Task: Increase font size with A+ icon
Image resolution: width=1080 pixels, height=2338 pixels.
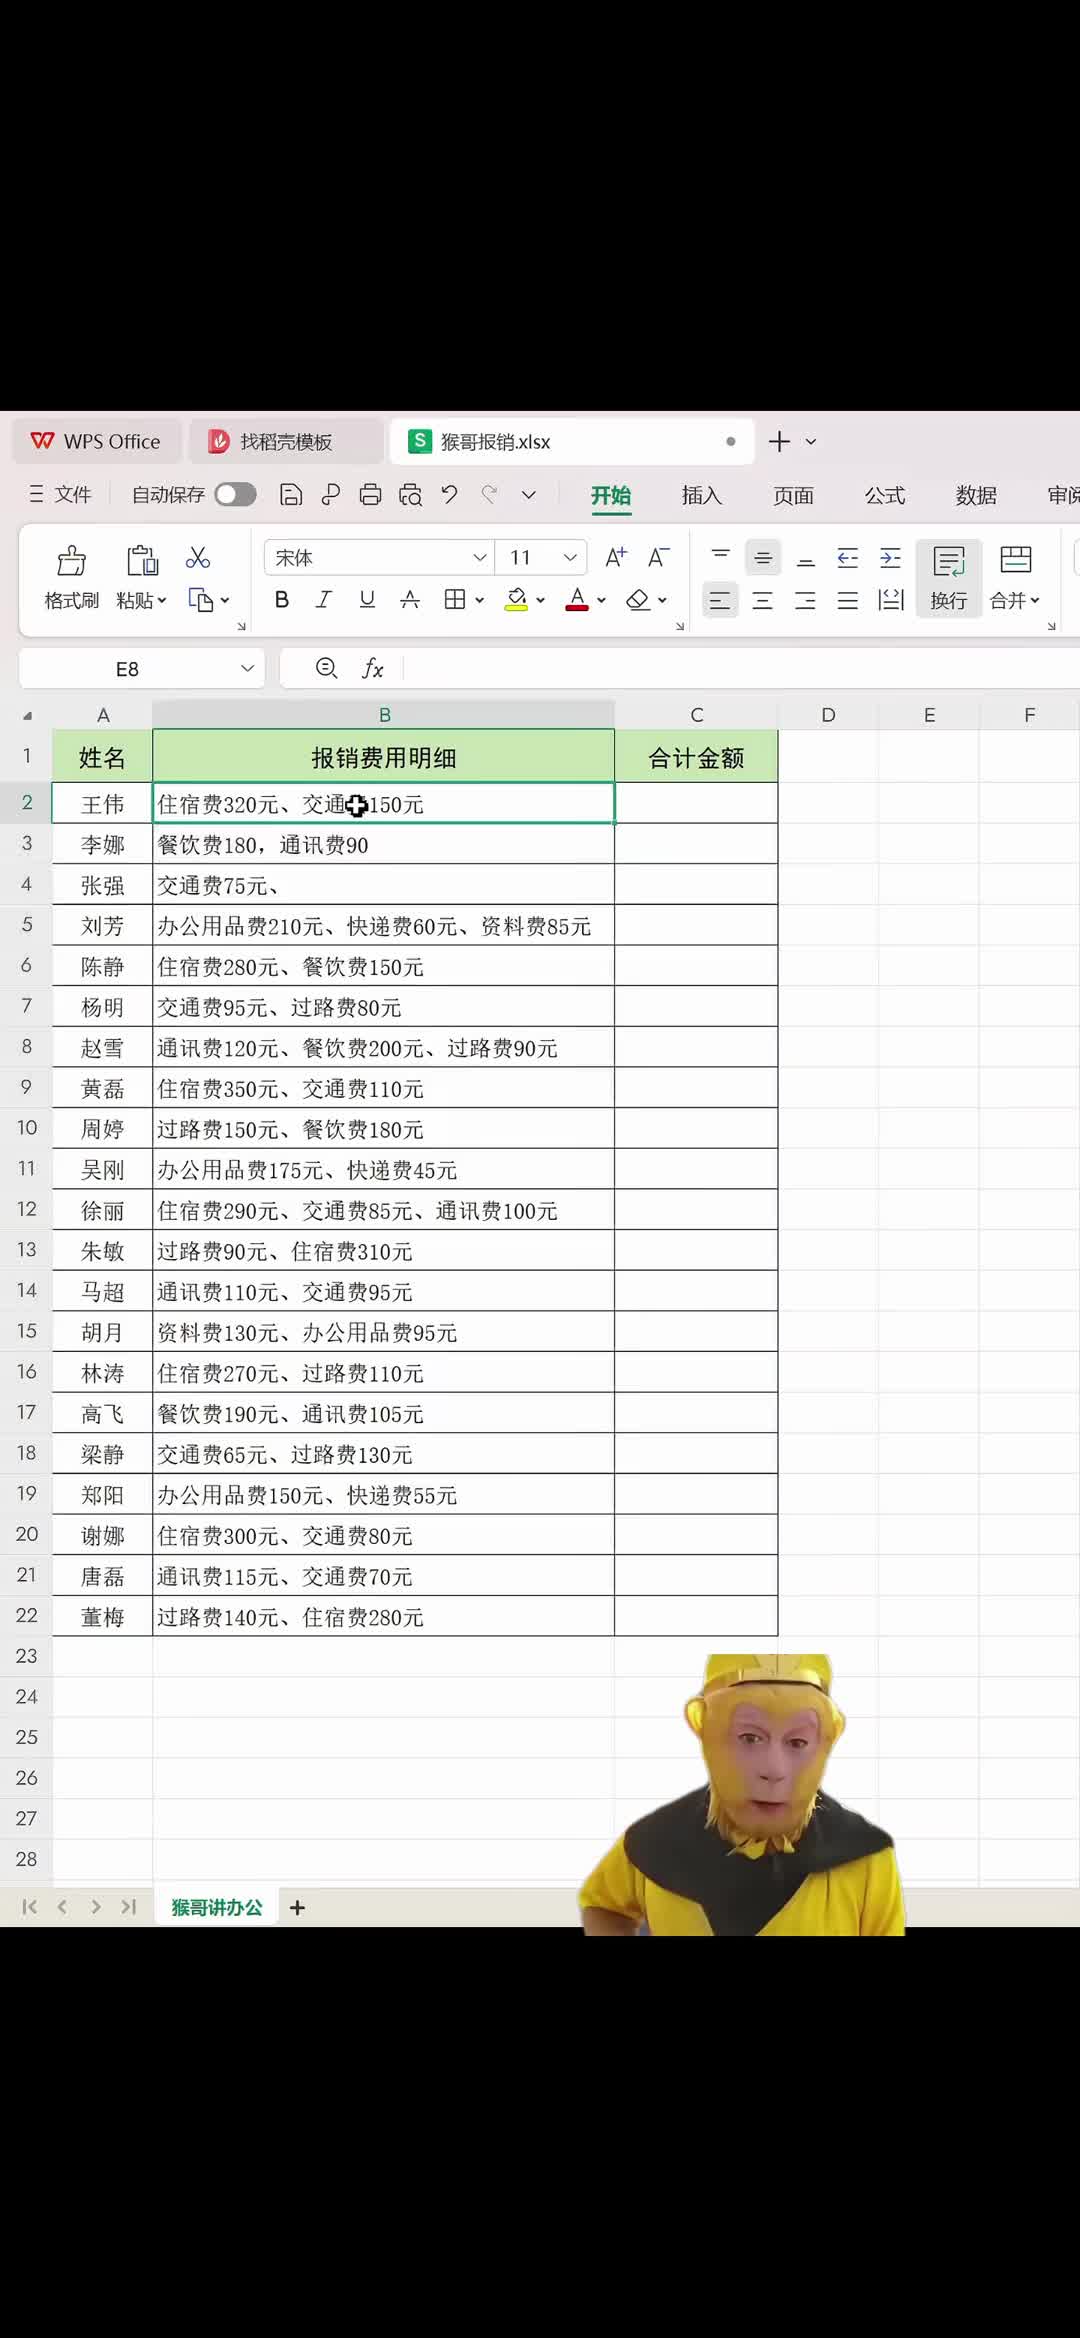Action: pos(616,557)
